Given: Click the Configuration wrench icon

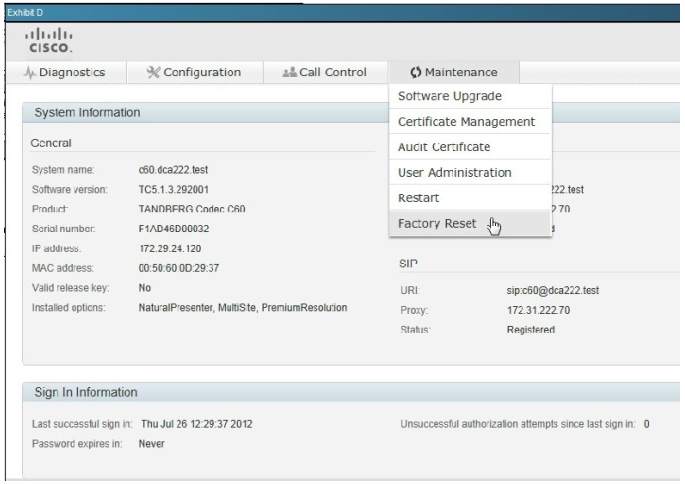Looking at the screenshot, I should coord(153,72).
